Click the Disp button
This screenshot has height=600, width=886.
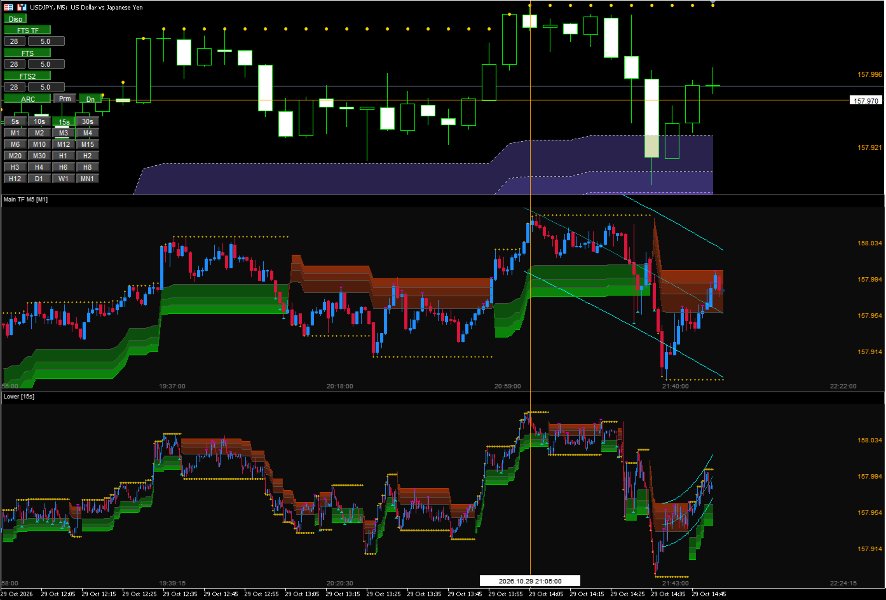pos(15,19)
